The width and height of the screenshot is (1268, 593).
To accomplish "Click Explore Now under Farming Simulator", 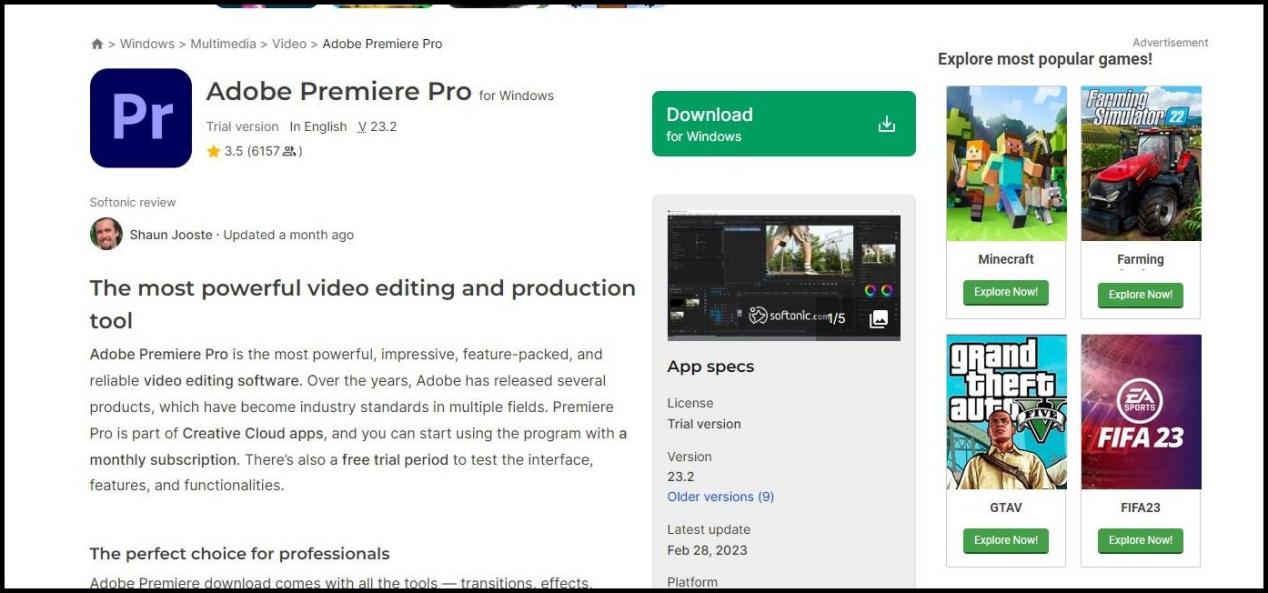I will pyautogui.click(x=1140, y=295).
